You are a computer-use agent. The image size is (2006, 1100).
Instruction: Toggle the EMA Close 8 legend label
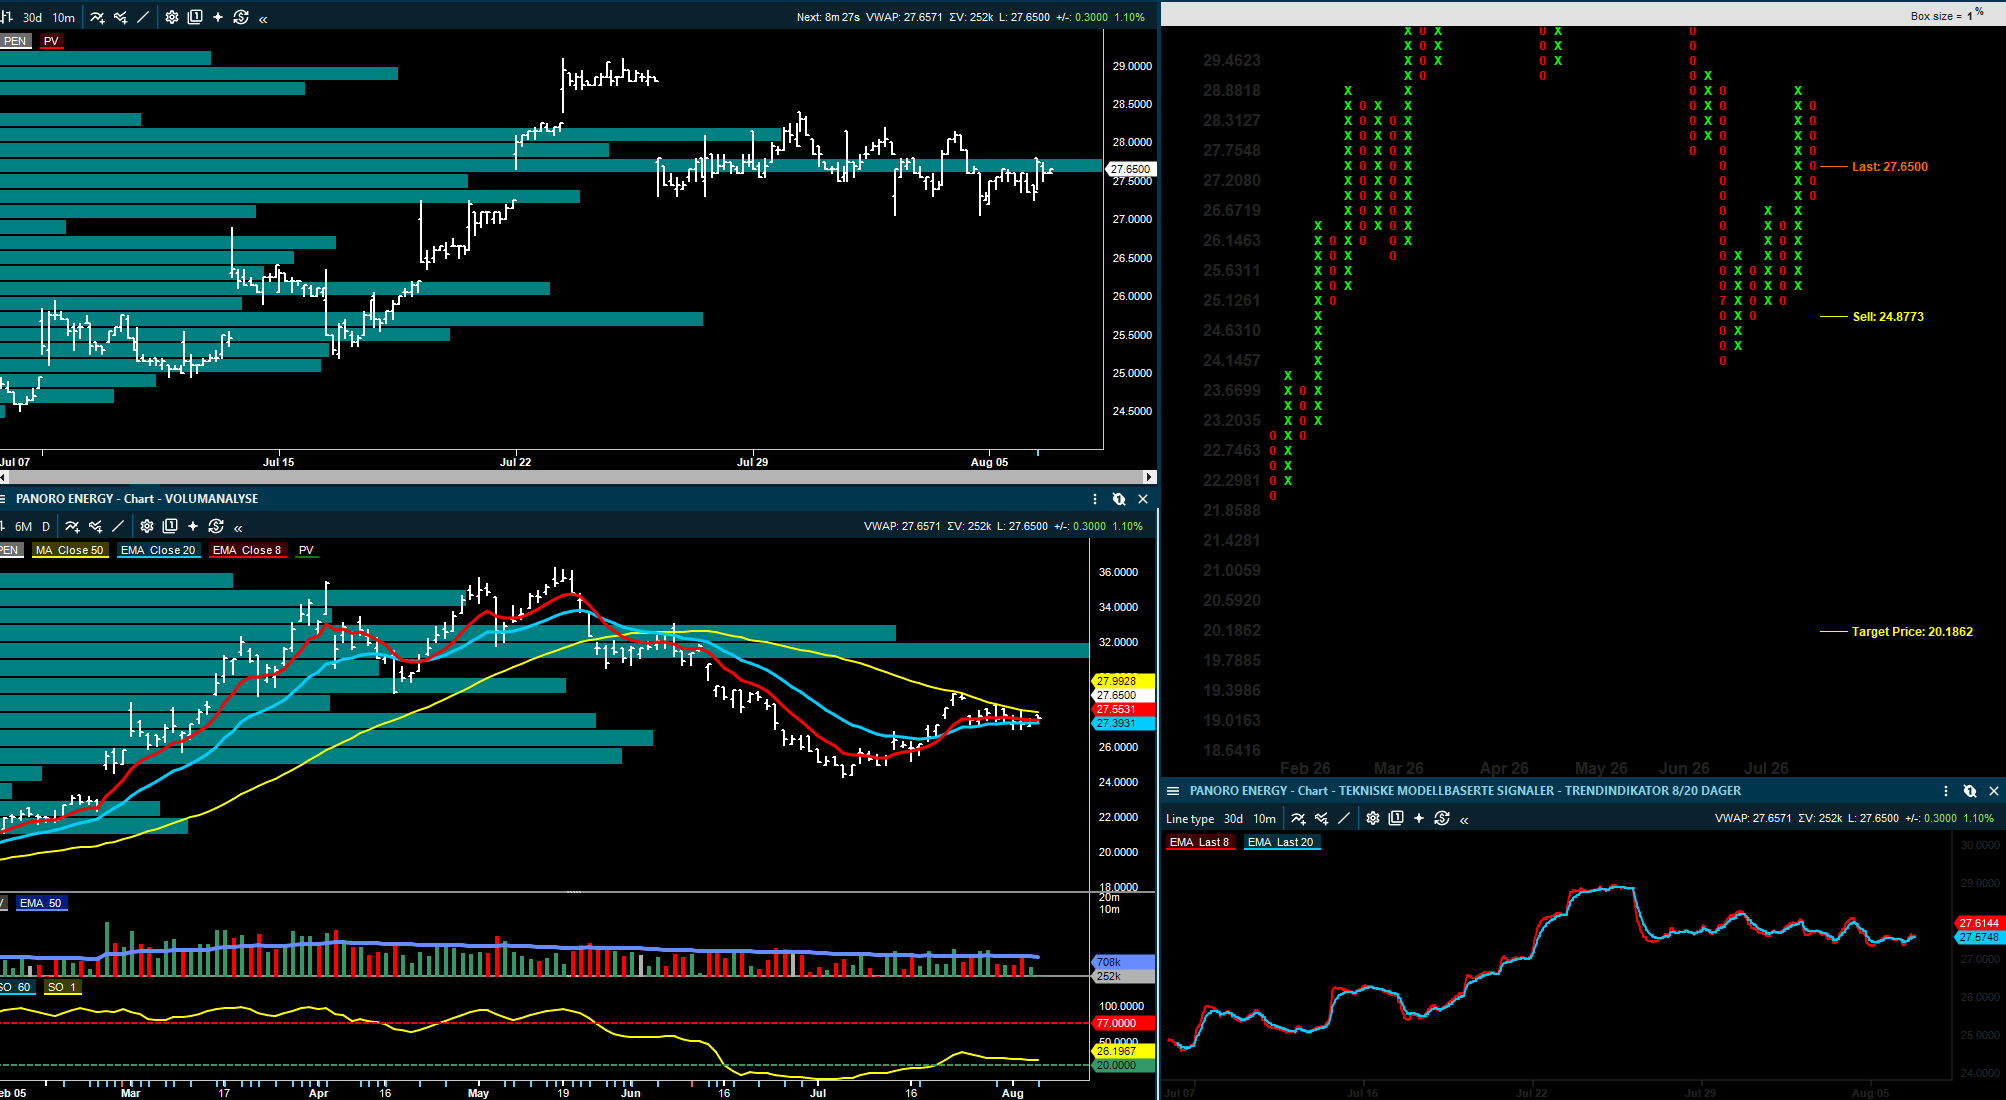247,550
